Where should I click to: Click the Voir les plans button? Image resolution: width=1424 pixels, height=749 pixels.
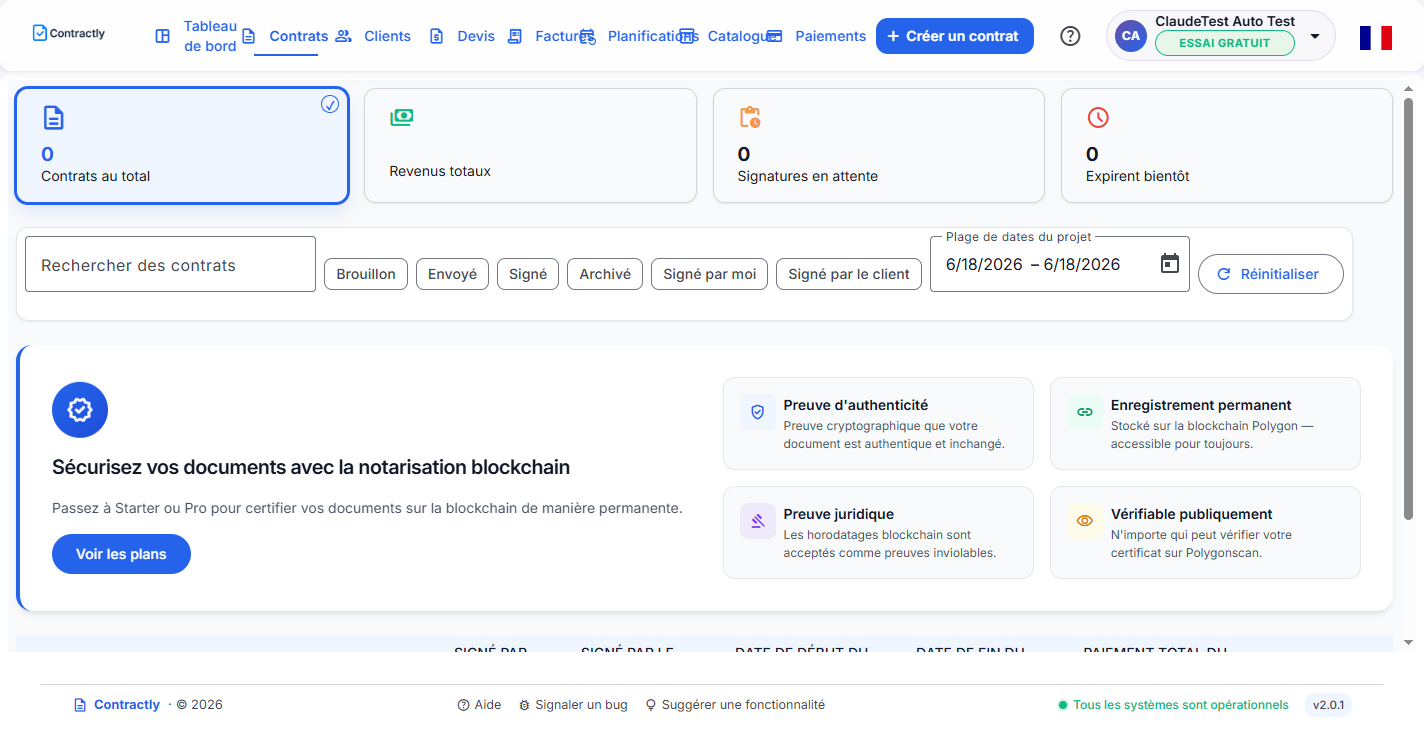click(121, 554)
